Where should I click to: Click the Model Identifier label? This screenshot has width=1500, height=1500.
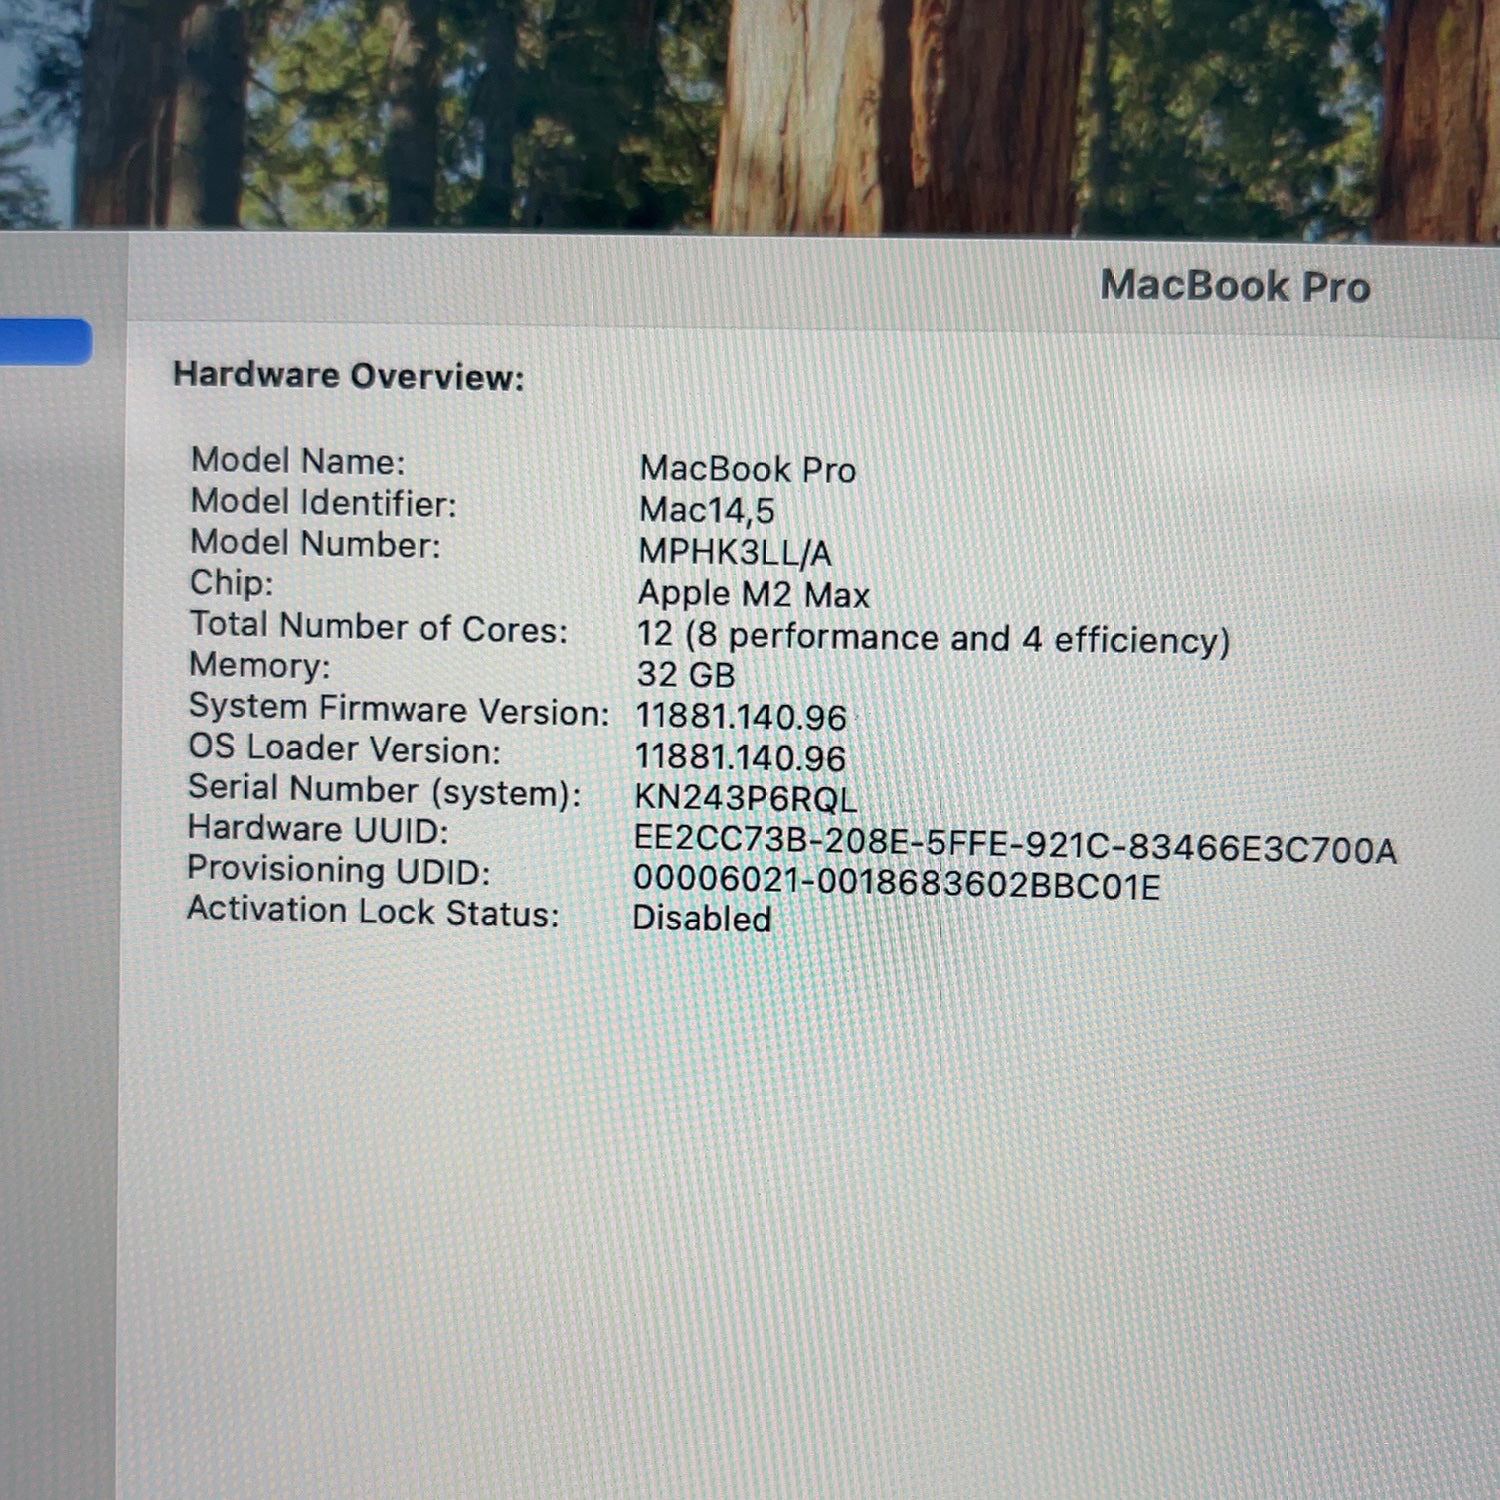(323, 502)
